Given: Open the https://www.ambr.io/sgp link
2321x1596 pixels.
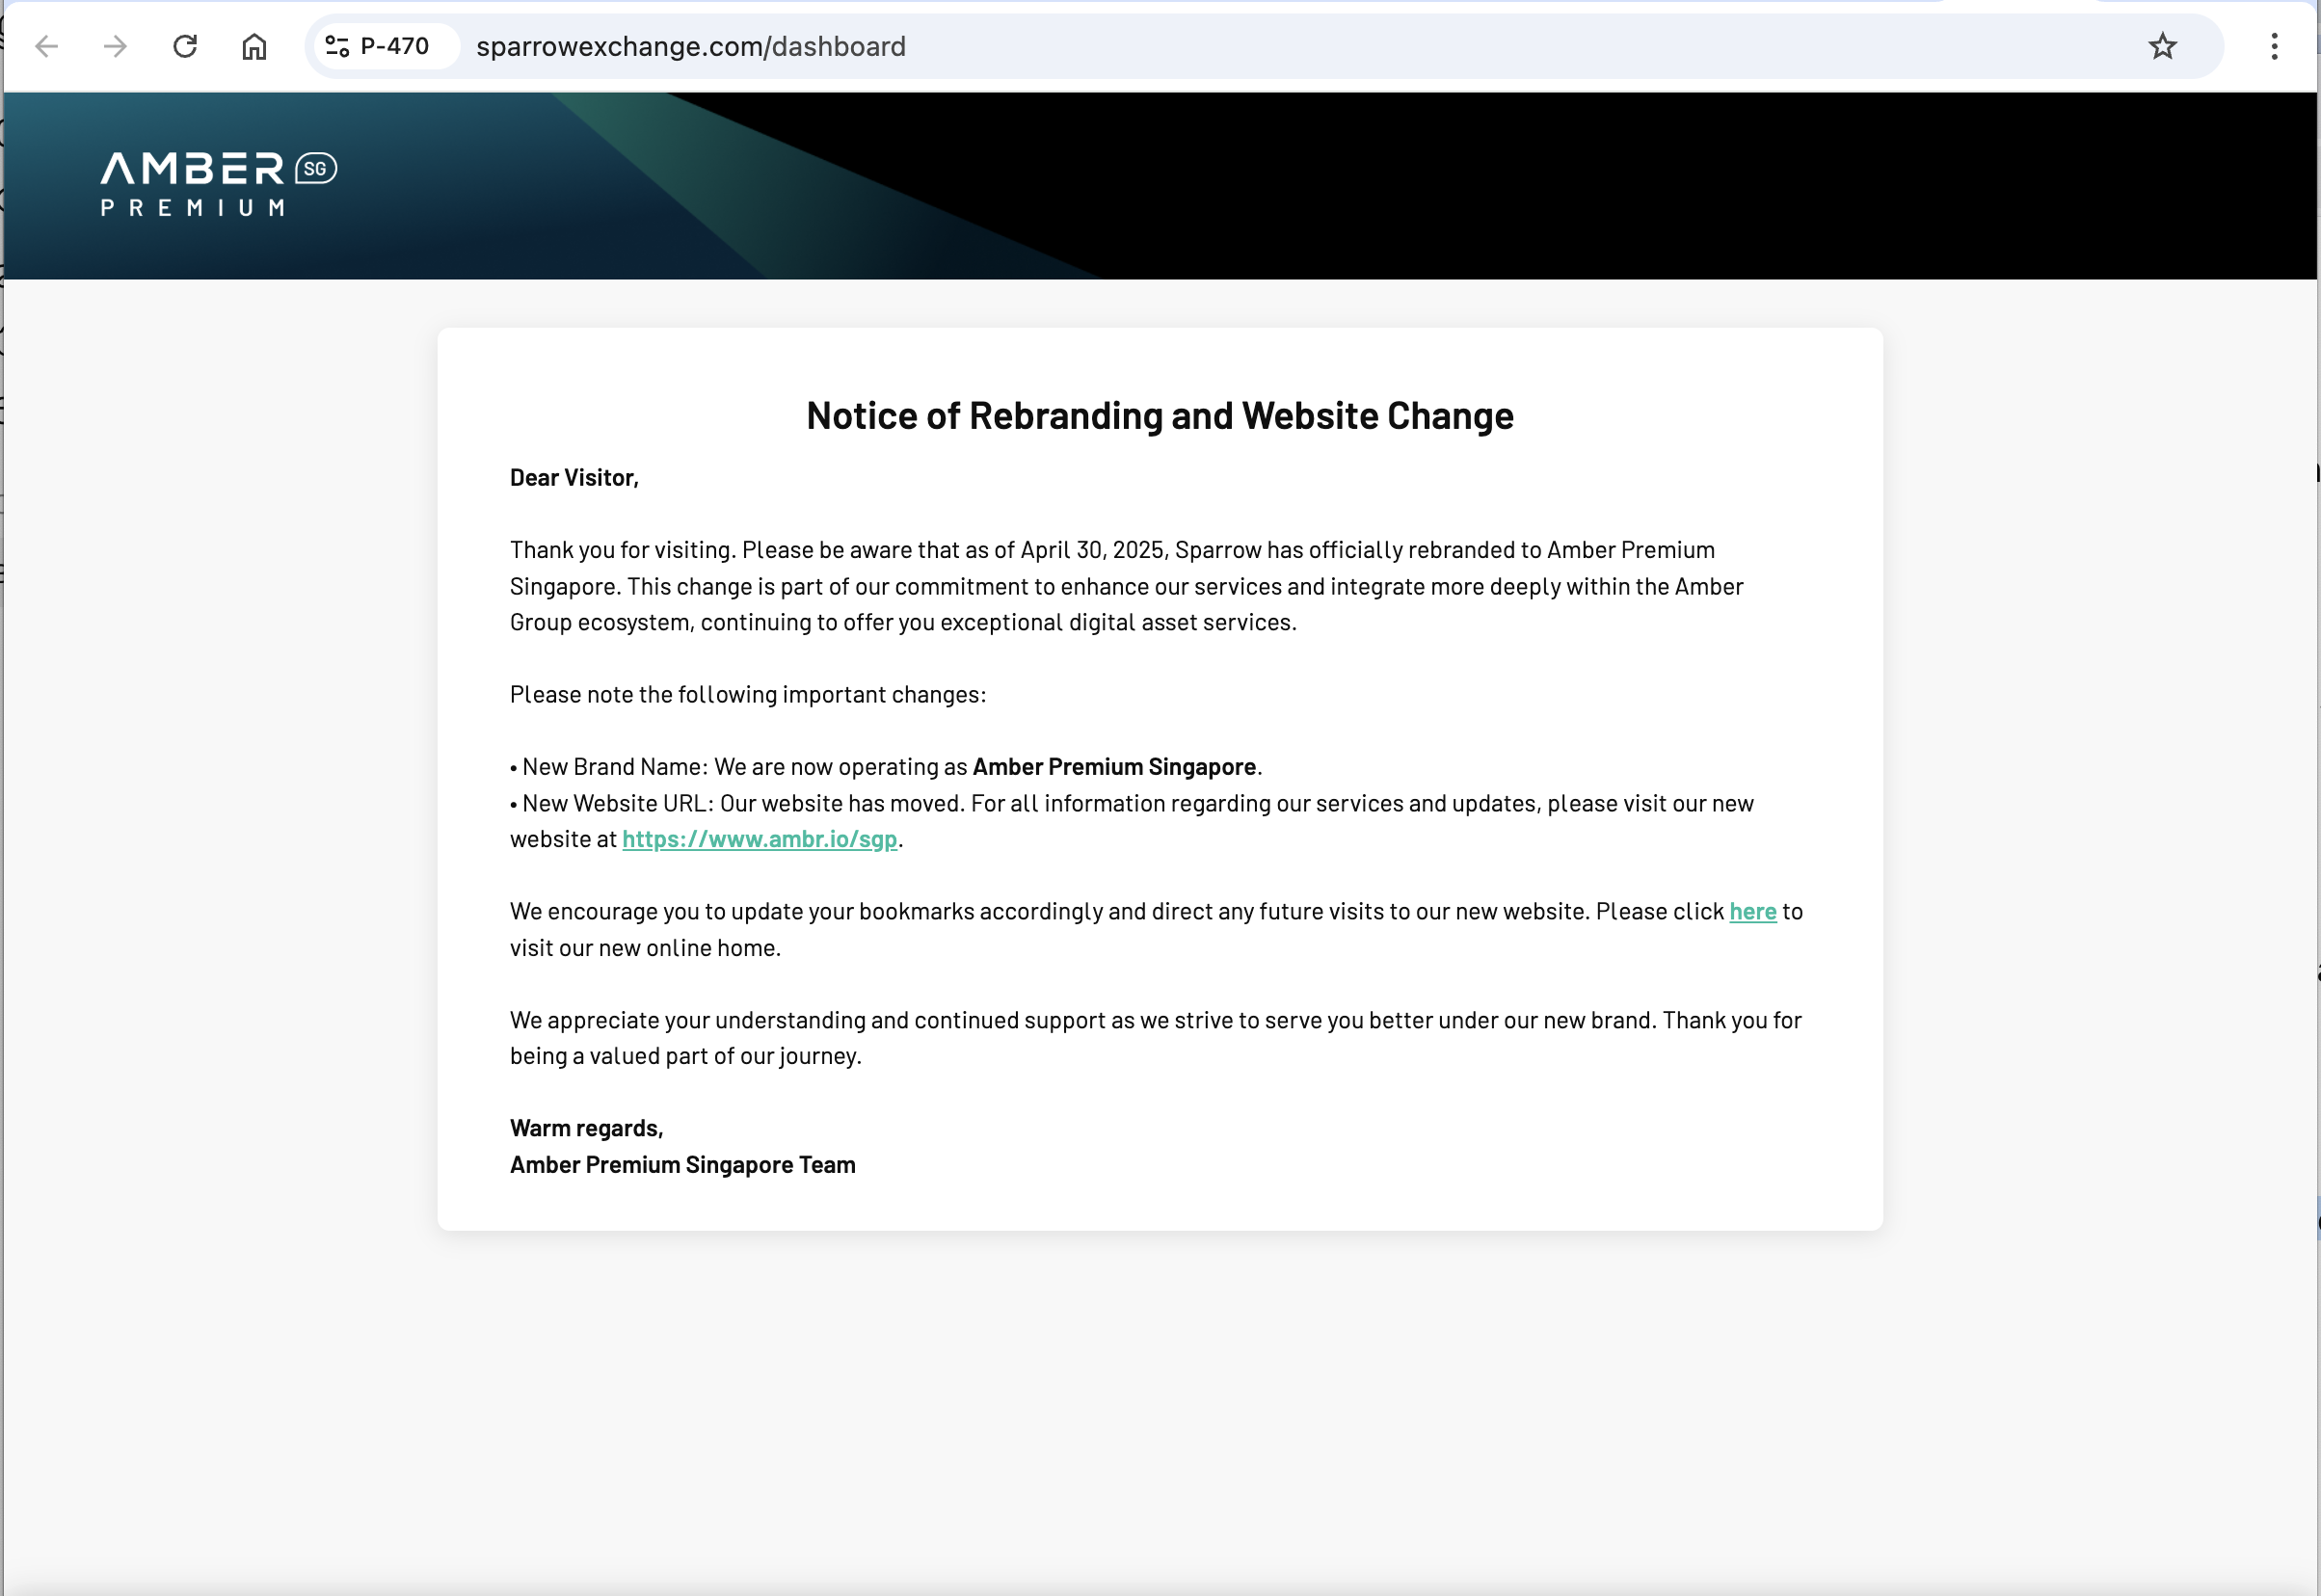Looking at the screenshot, I should point(759,839).
